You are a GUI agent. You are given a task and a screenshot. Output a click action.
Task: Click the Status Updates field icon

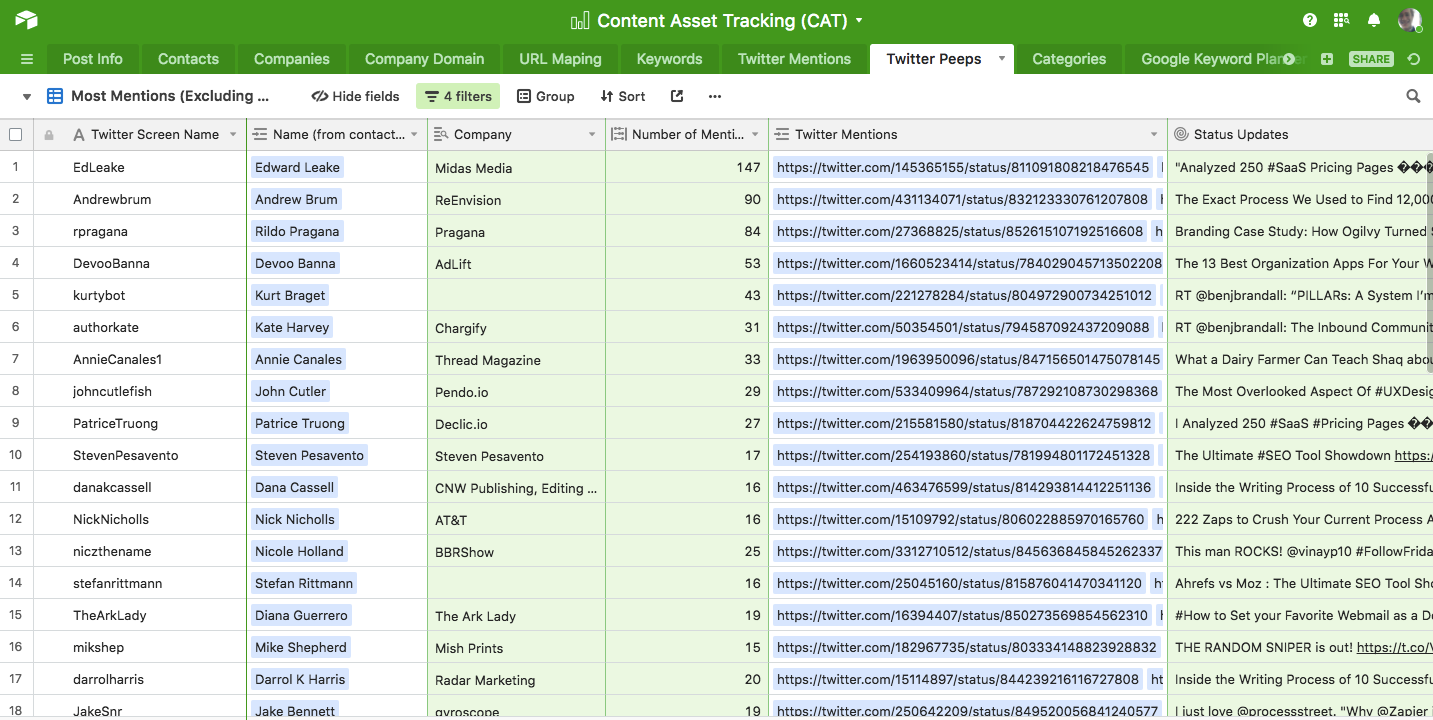[1181, 134]
